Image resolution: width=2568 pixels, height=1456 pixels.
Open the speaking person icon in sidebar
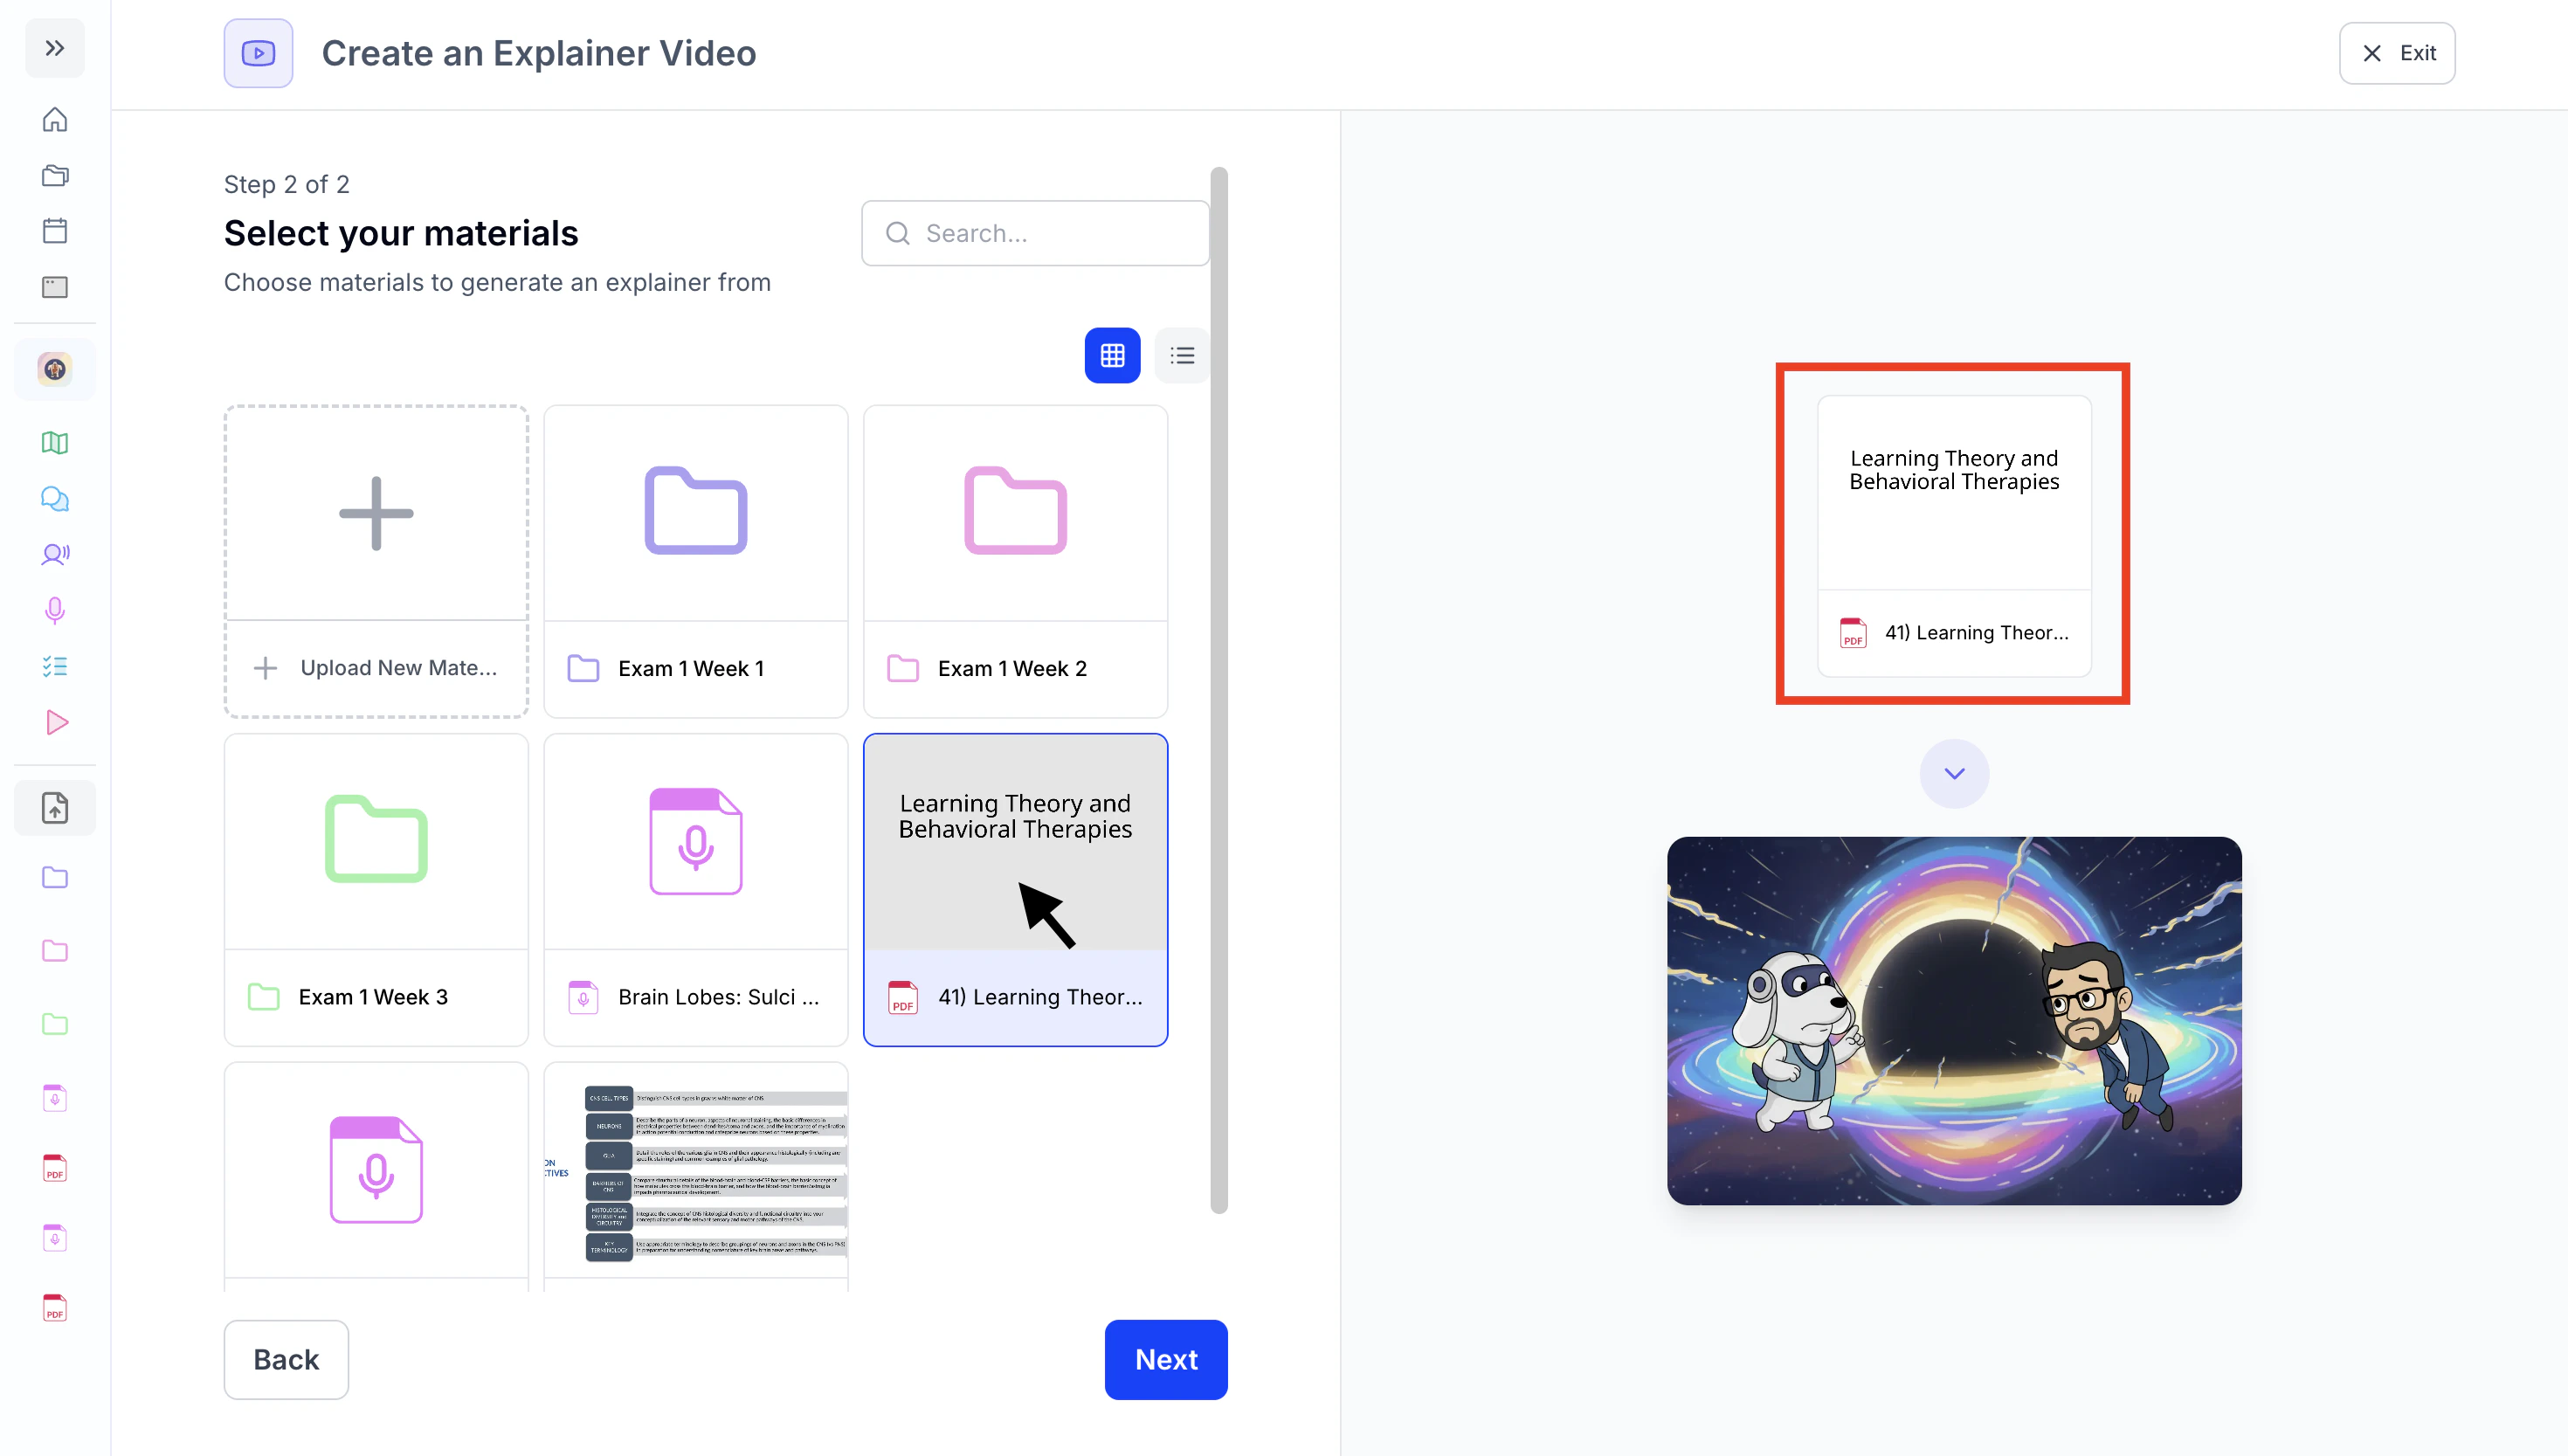55,554
